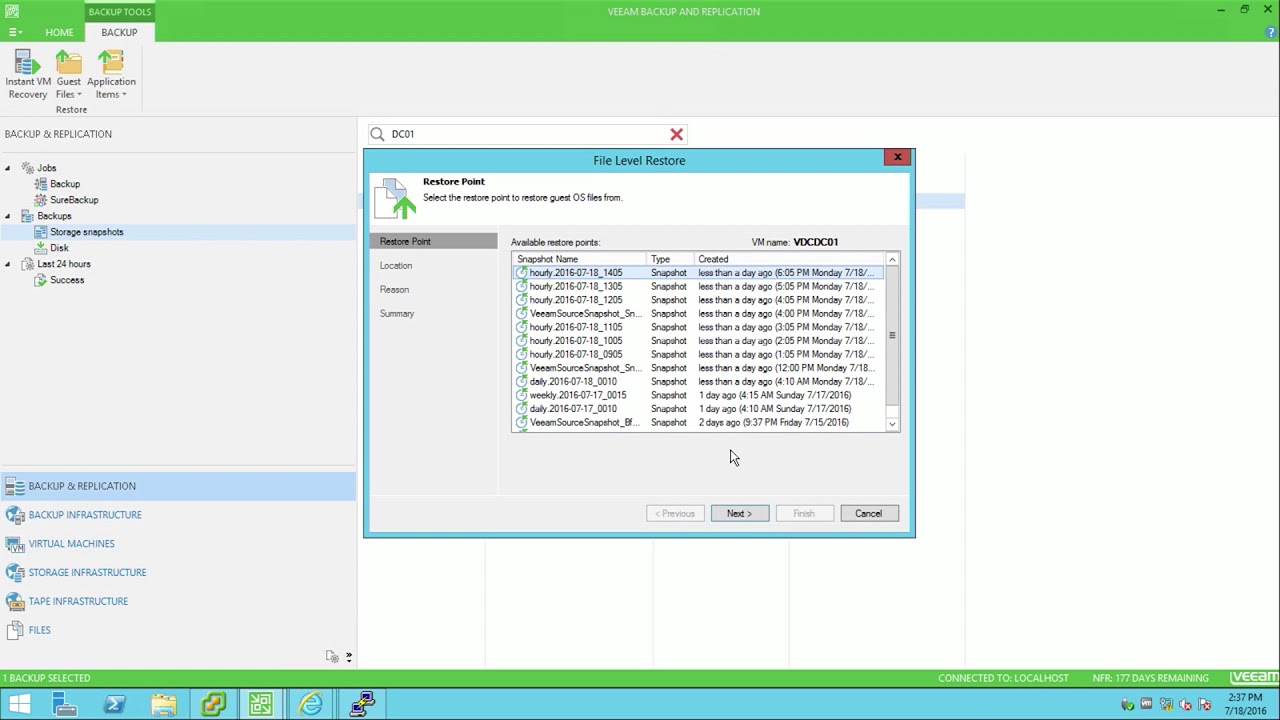The image size is (1280, 720).
Task: Click the Cancel button
Action: click(869, 513)
